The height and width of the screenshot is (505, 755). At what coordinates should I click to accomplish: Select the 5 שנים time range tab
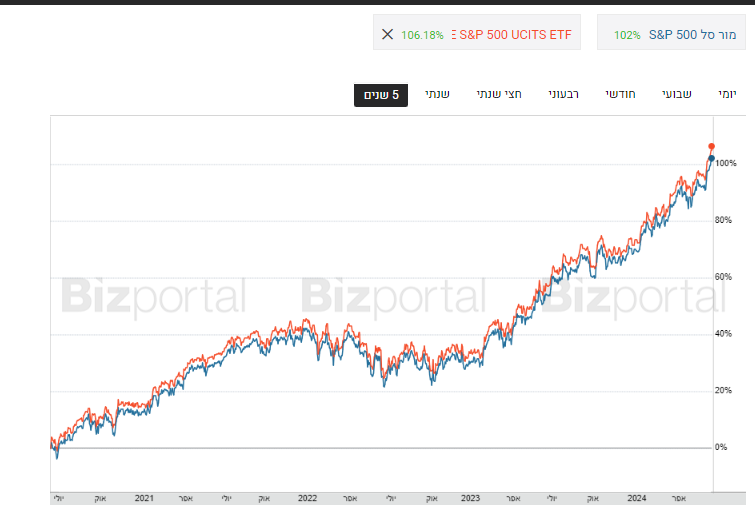click(x=381, y=95)
